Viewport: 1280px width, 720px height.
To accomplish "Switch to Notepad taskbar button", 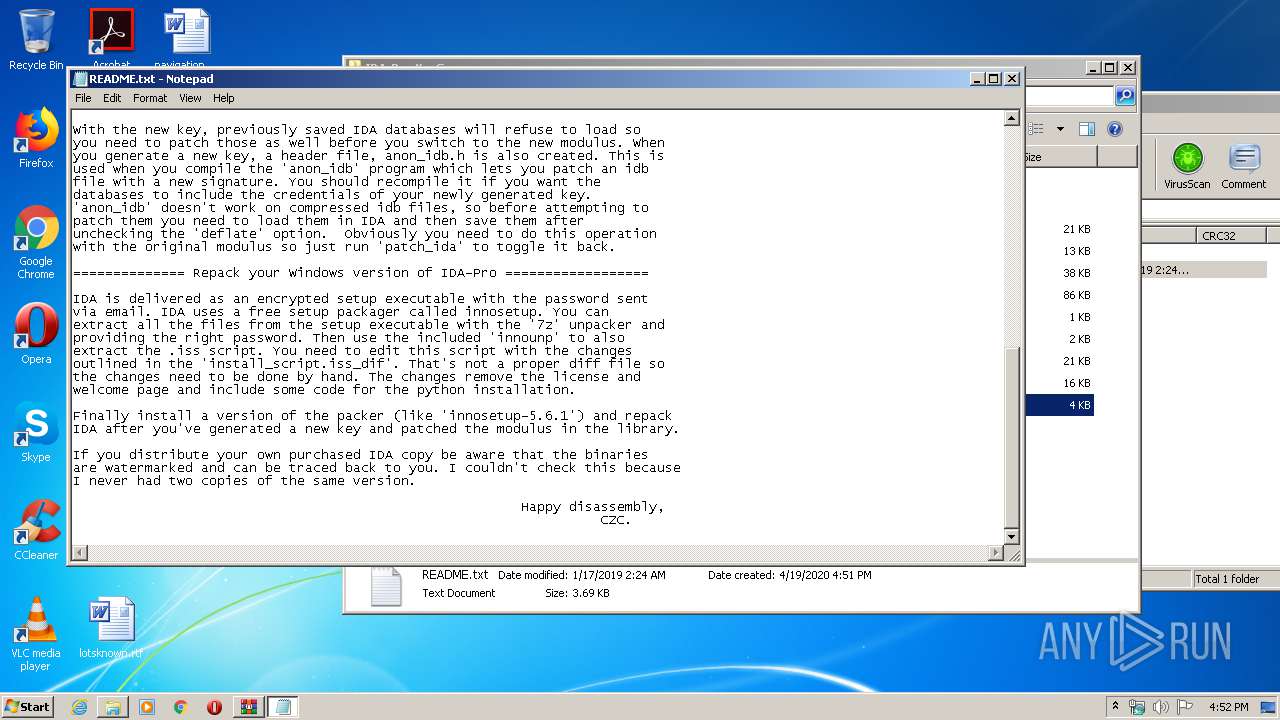I will [283, 707].
